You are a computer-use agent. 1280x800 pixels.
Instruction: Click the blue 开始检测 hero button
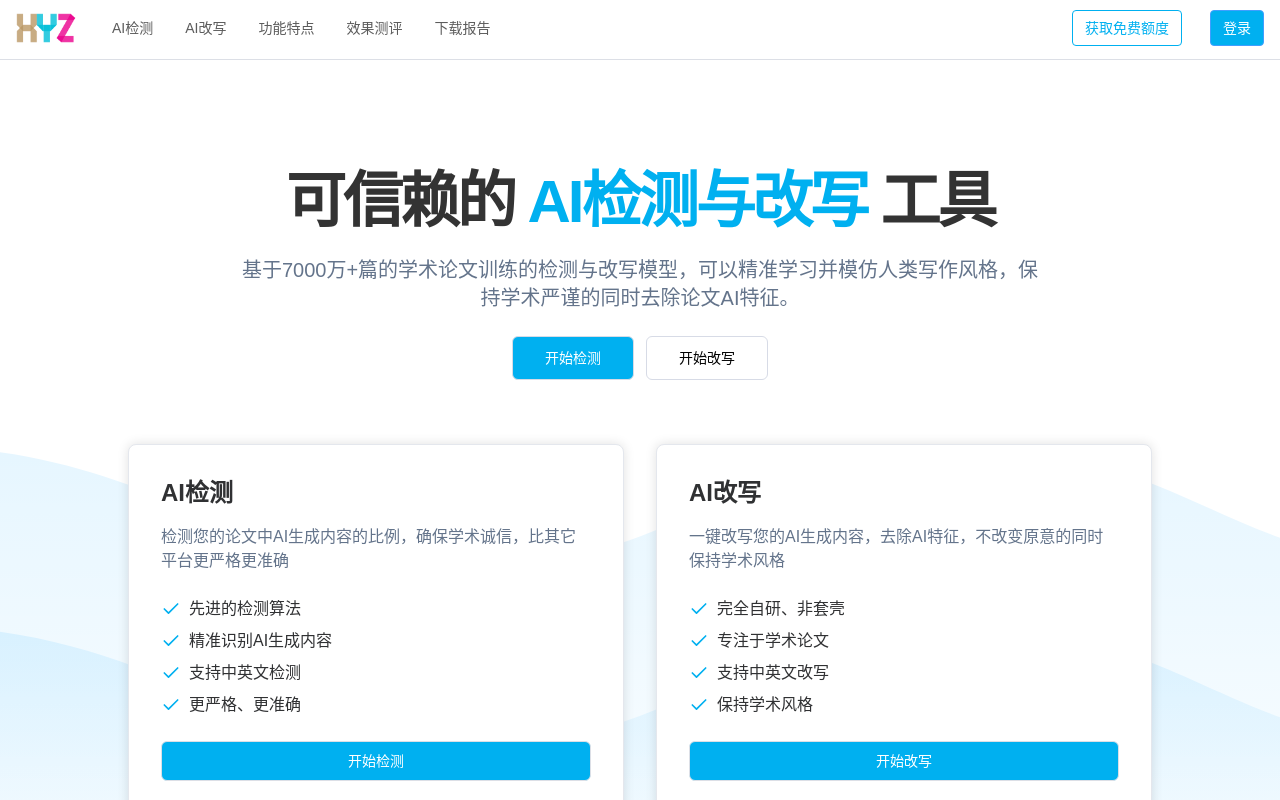(x=572, y=358)
